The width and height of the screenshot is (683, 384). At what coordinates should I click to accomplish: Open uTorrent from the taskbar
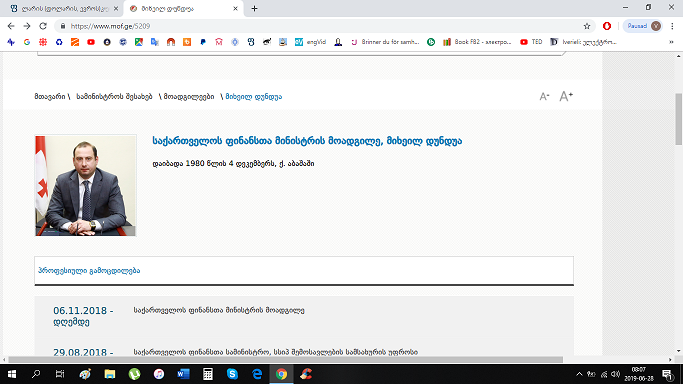coord(134,374)
